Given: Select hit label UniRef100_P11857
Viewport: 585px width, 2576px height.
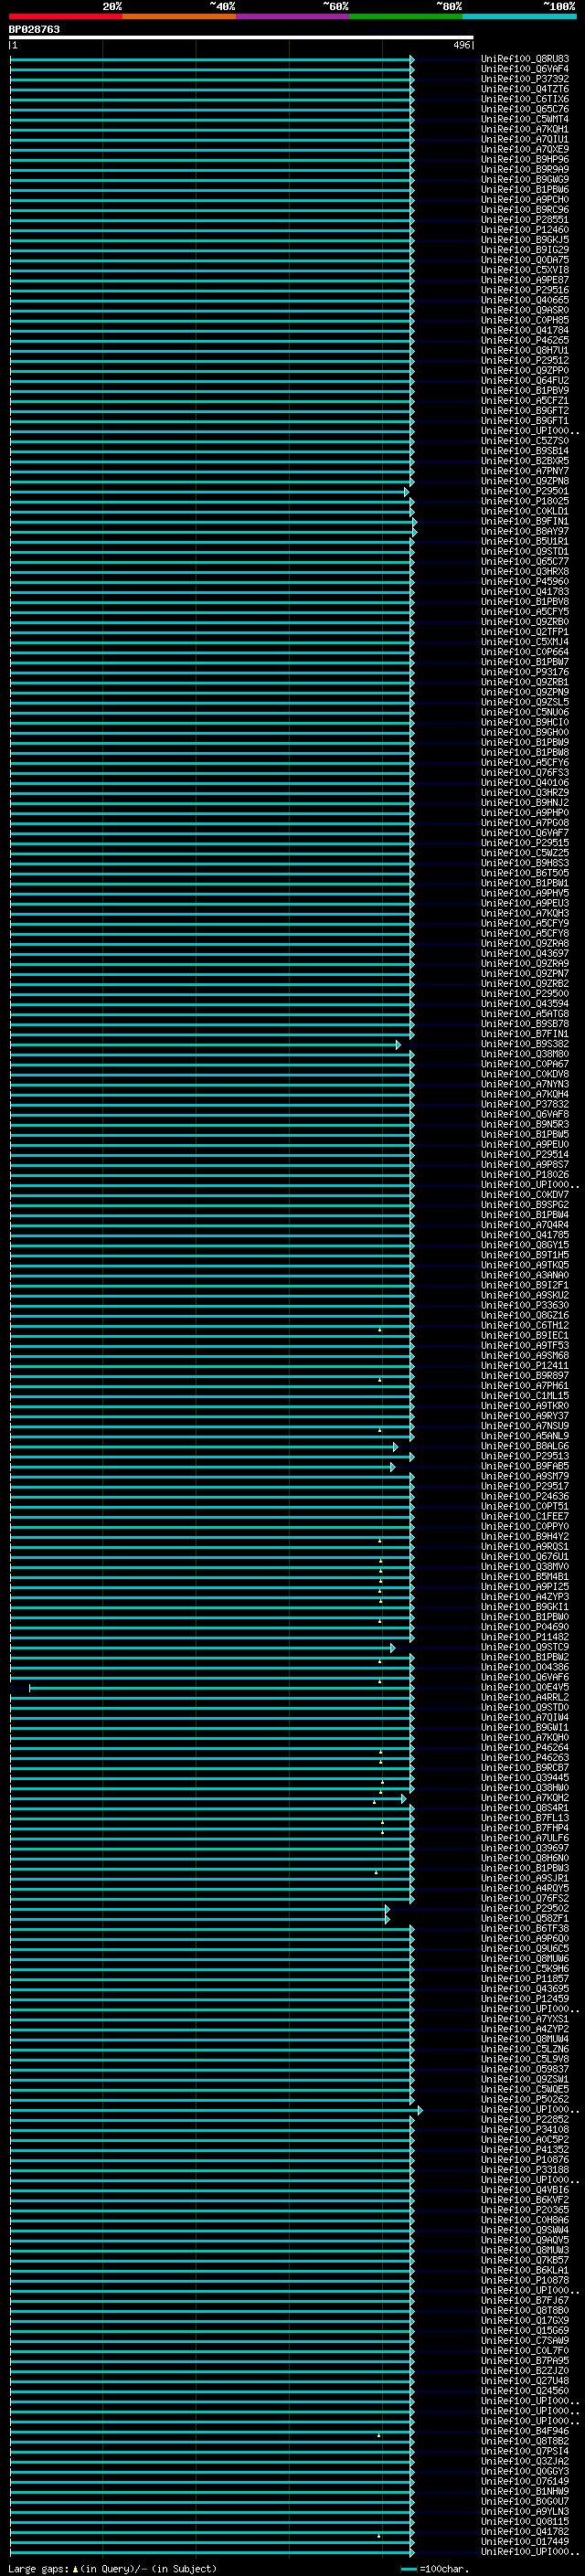Looking at the screenshot, I should (525, 1979).
